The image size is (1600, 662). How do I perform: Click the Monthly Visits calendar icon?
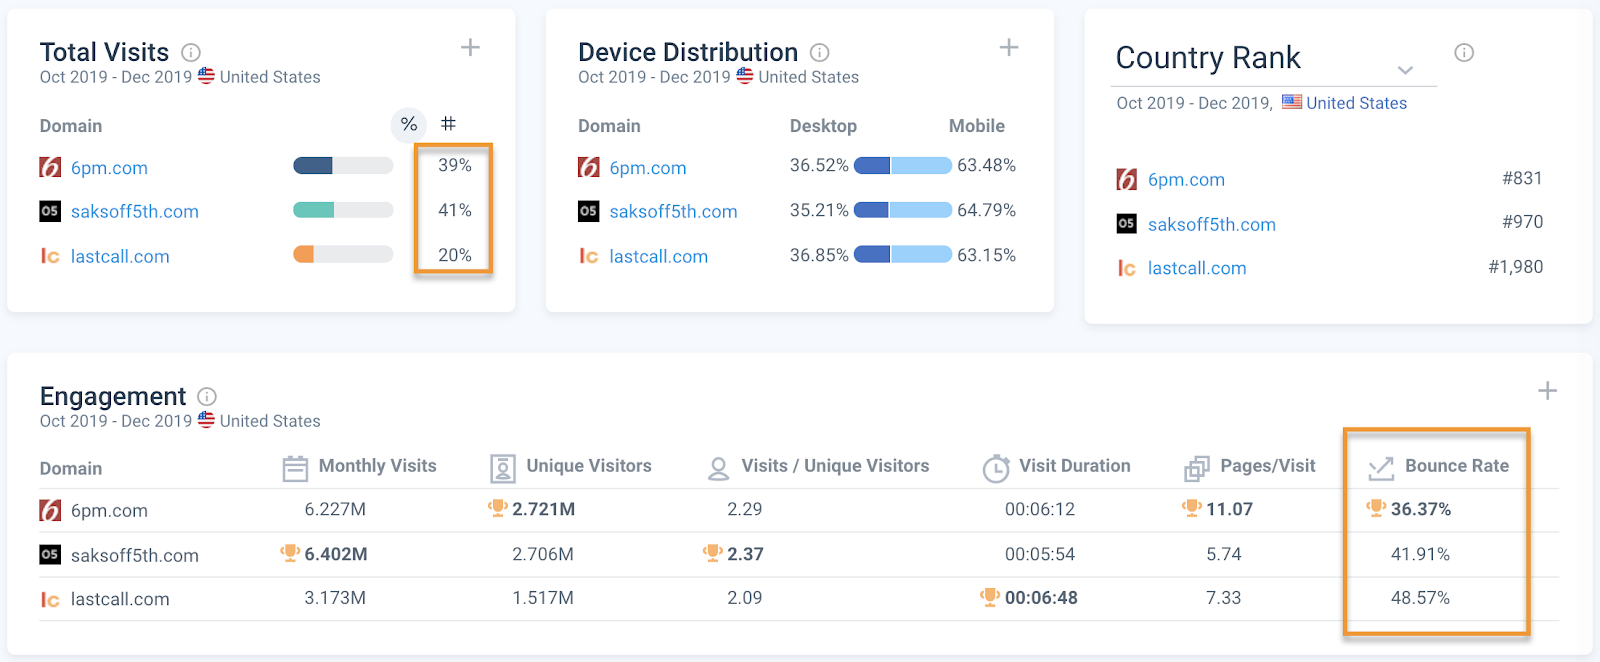pyautogui.click(x=295, y=468)
